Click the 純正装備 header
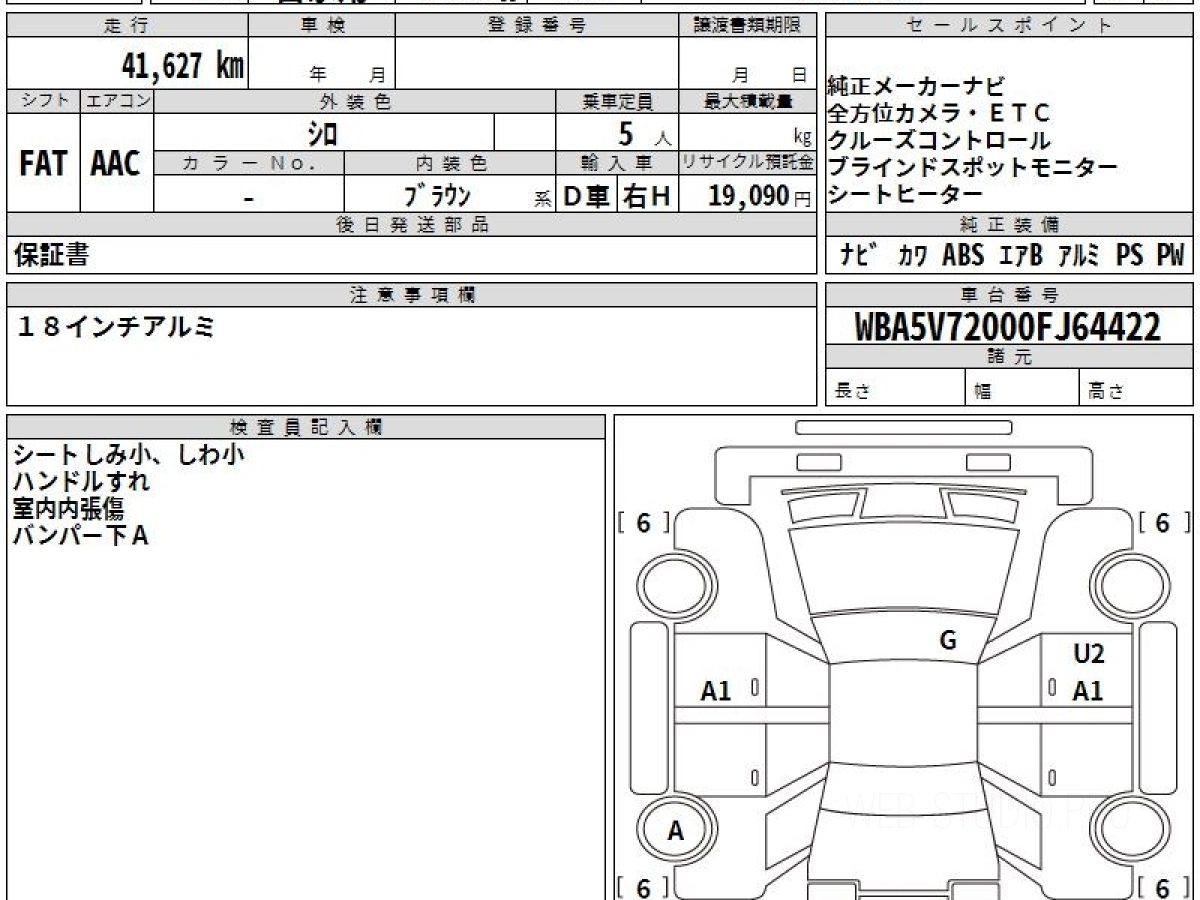1200x900 pixels. [x=1009, y=224]
